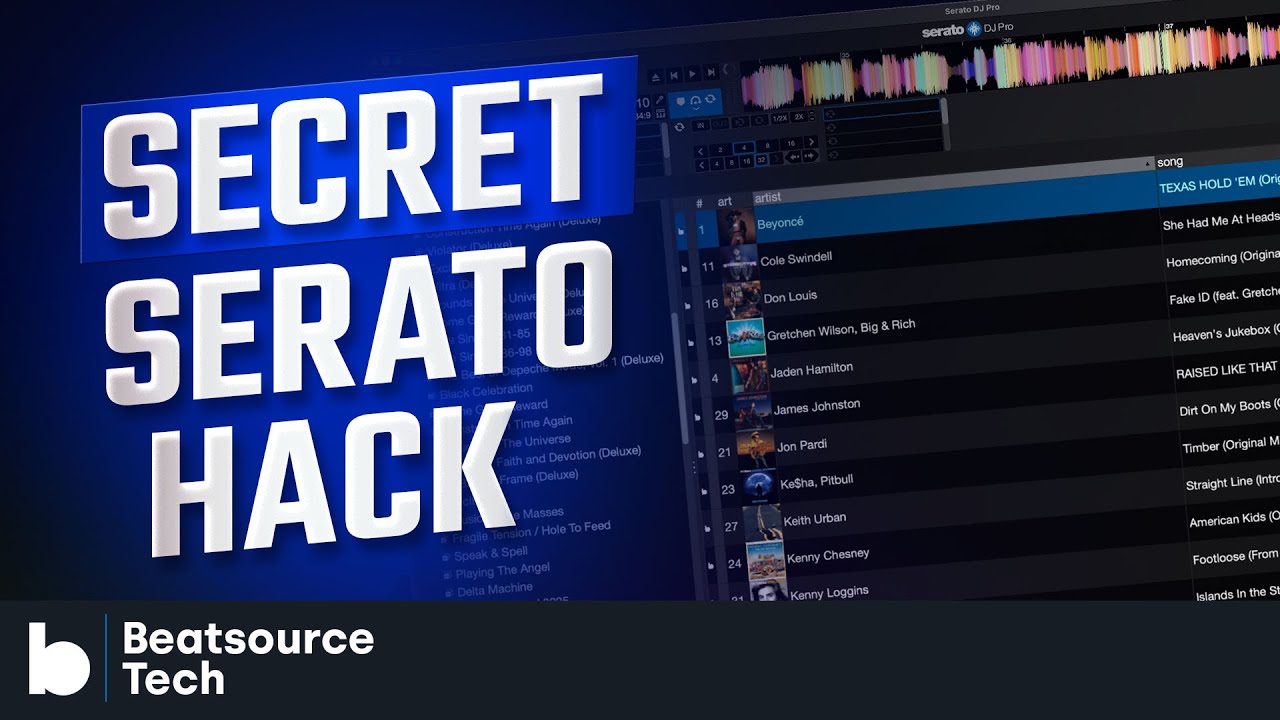Select the 2-beat auto loop button
The image size is (1280, 720).
pyautogui.click(x=720, y=150)
